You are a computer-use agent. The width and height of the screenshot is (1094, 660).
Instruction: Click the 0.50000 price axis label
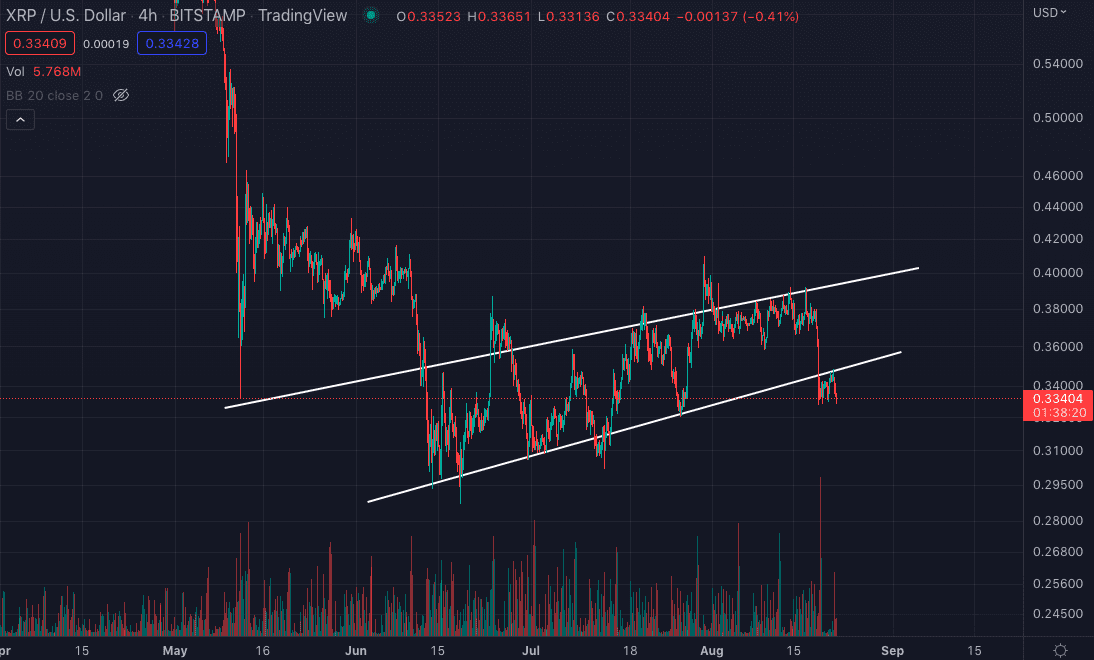[1058, 117]
